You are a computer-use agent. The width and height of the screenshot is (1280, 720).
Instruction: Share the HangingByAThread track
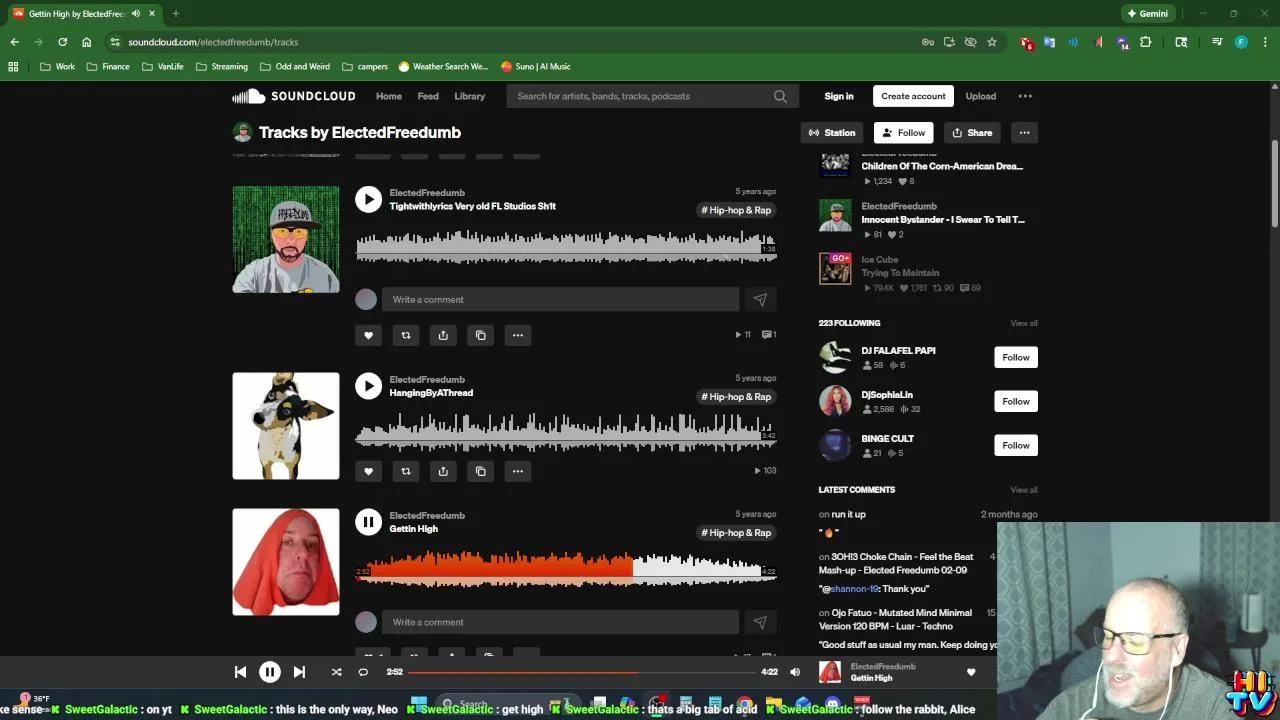[443, 471]
